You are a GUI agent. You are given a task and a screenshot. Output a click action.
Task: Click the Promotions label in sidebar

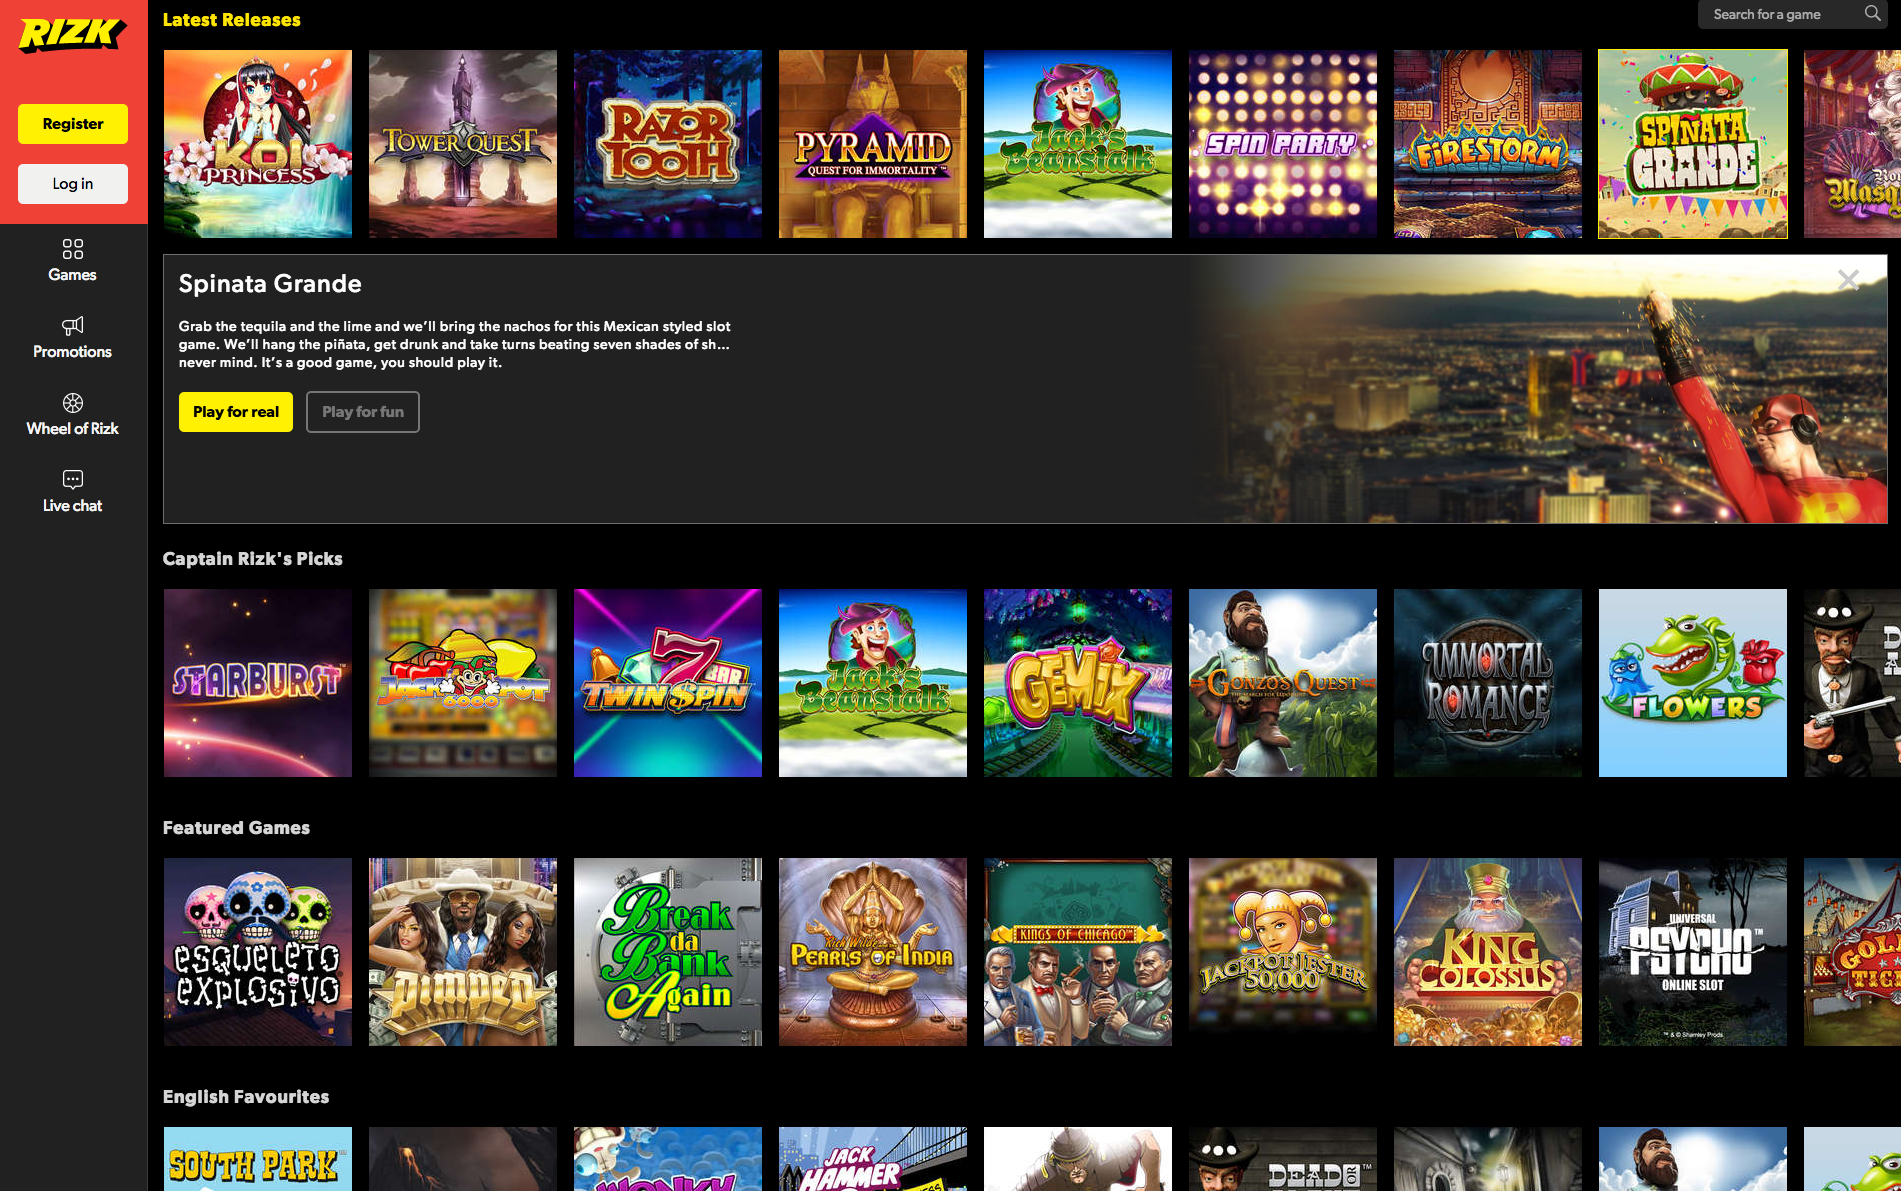[72, 352]
